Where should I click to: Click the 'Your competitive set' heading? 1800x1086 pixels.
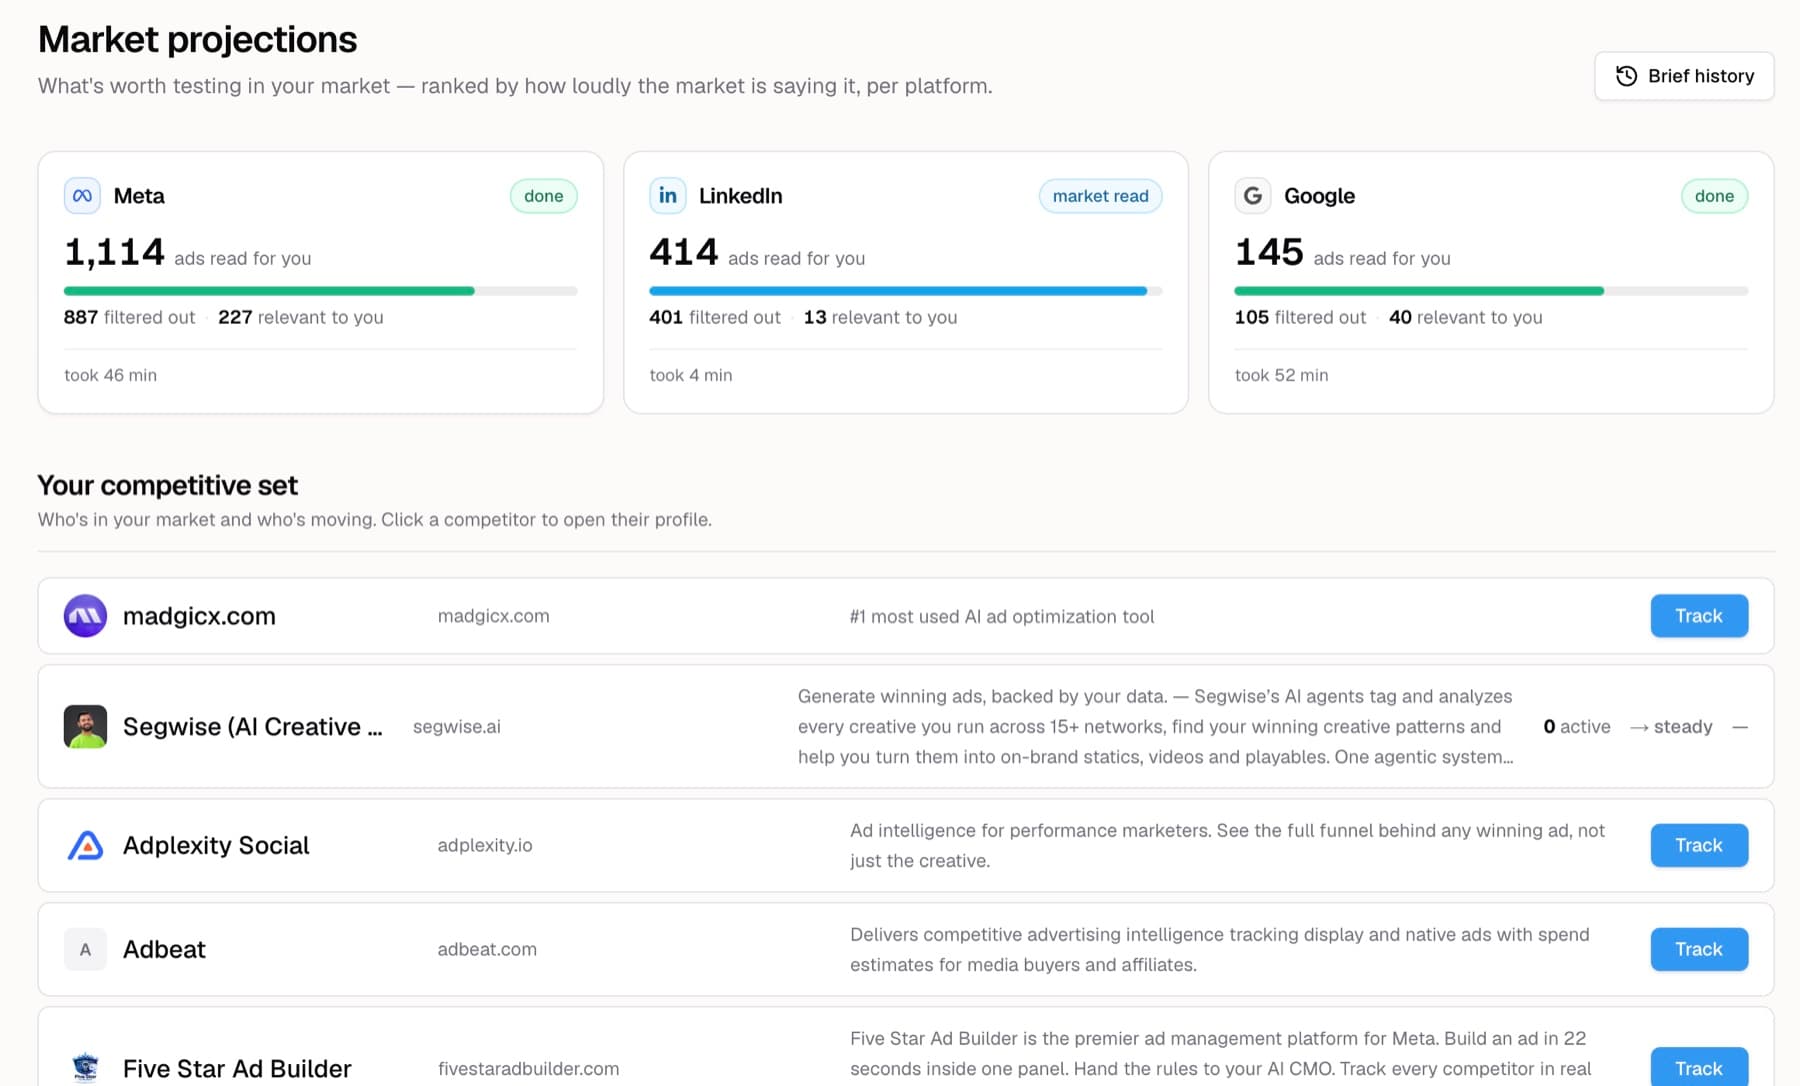pos(168,485)
